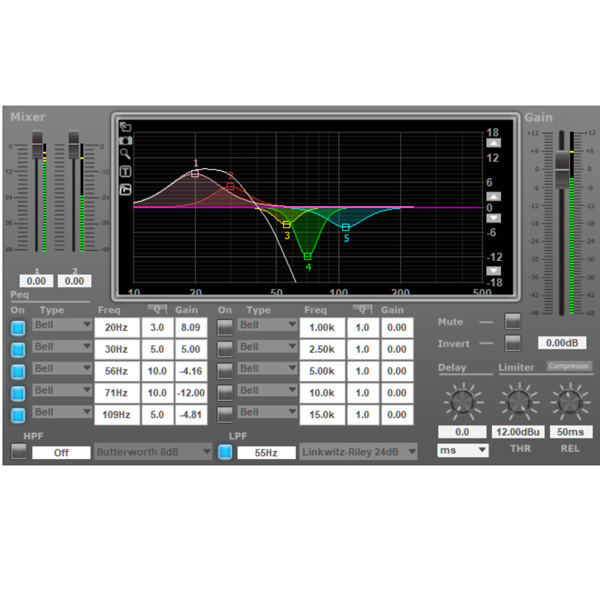Click the down arrow near -12 dB scale
The image size is (600, 600).
(x=492, y=270)
